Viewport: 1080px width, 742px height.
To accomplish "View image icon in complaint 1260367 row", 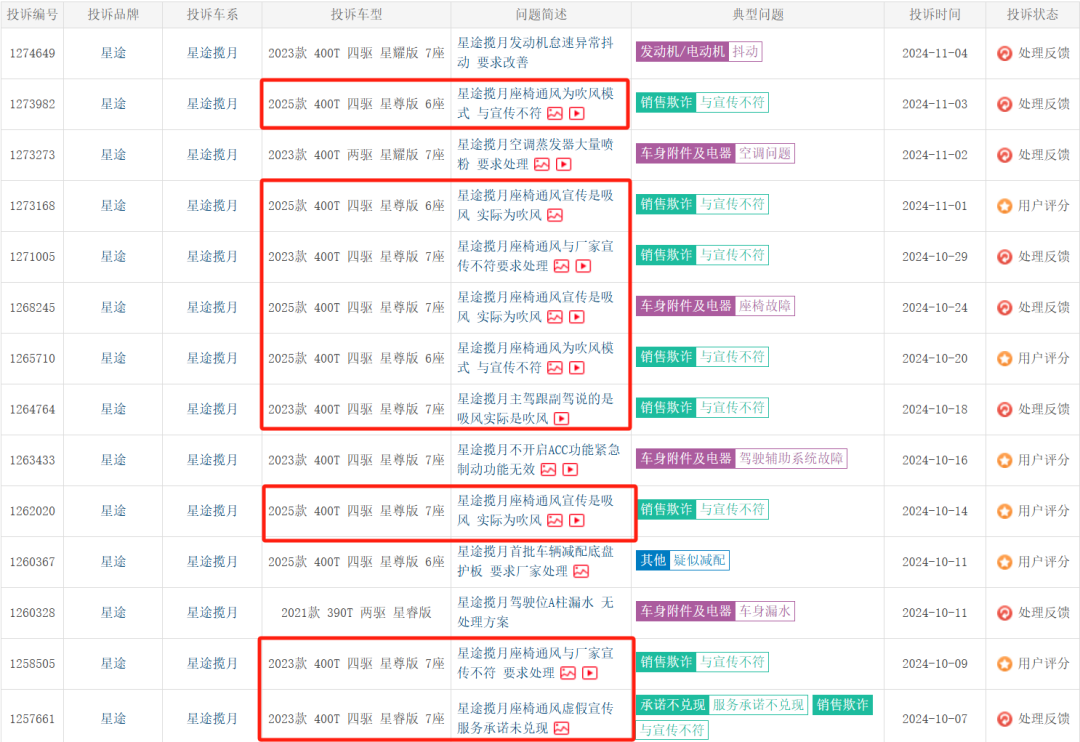I will coord(581,572).
